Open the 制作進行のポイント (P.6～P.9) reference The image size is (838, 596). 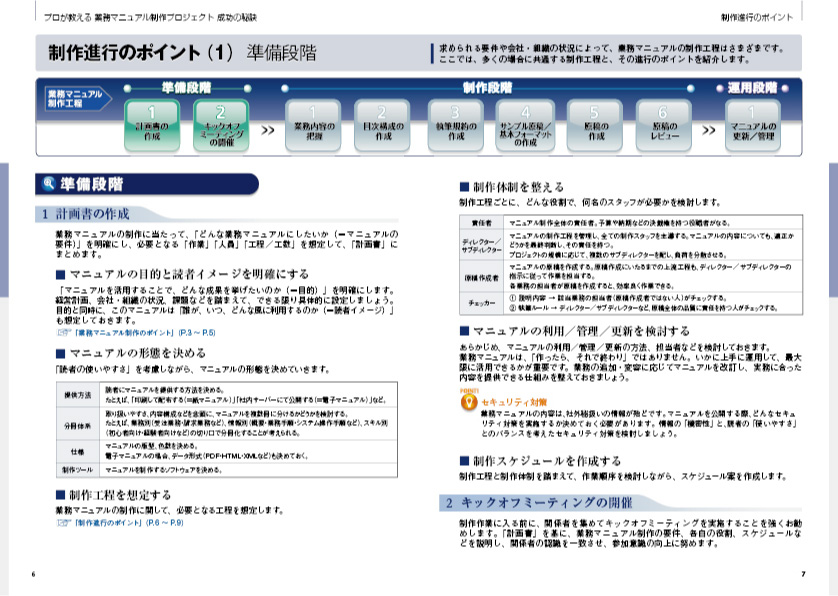tap(133, 522)
